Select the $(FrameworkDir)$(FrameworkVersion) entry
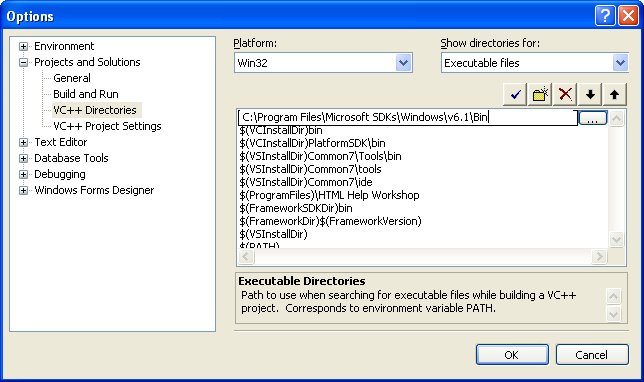Image resolution: width=644 pixels, height=382 pixels. click(x=330, y=221)
